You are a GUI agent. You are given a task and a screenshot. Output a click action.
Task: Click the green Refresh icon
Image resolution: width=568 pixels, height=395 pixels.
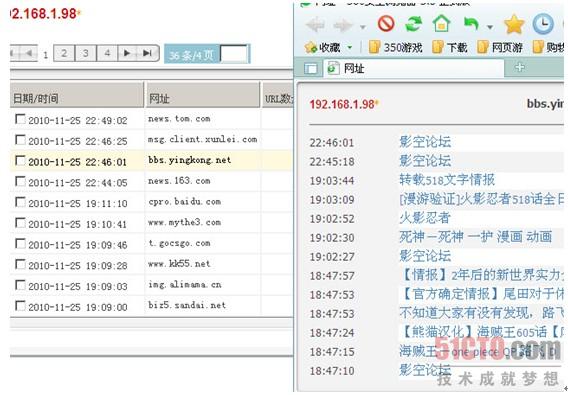[414, 24]
